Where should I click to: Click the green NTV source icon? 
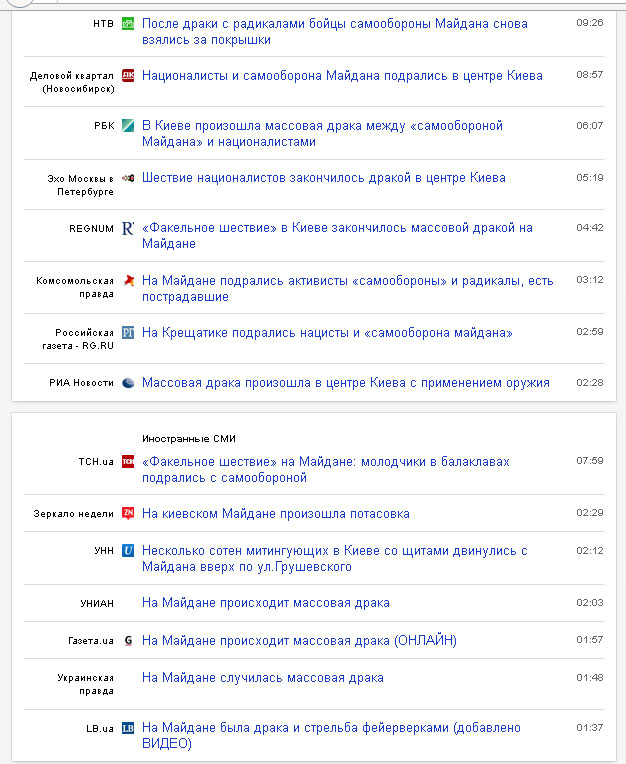[x=128, y=23]
